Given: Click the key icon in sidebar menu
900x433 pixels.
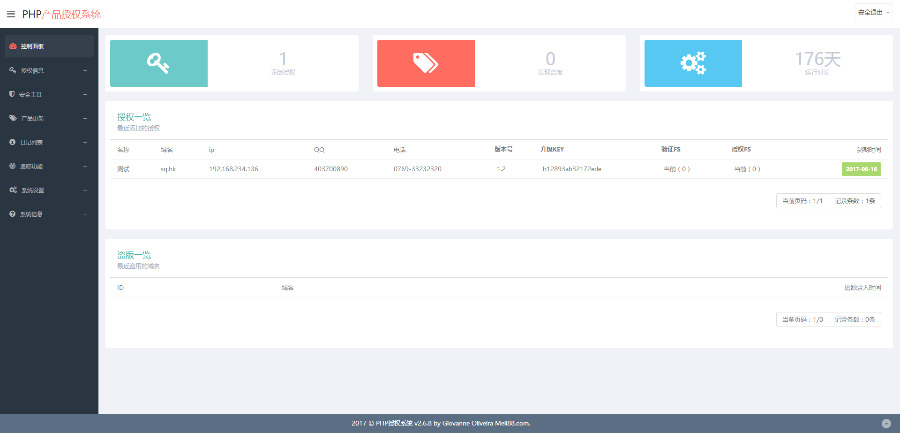Looking at the screenshot, I should pos(12,70).
